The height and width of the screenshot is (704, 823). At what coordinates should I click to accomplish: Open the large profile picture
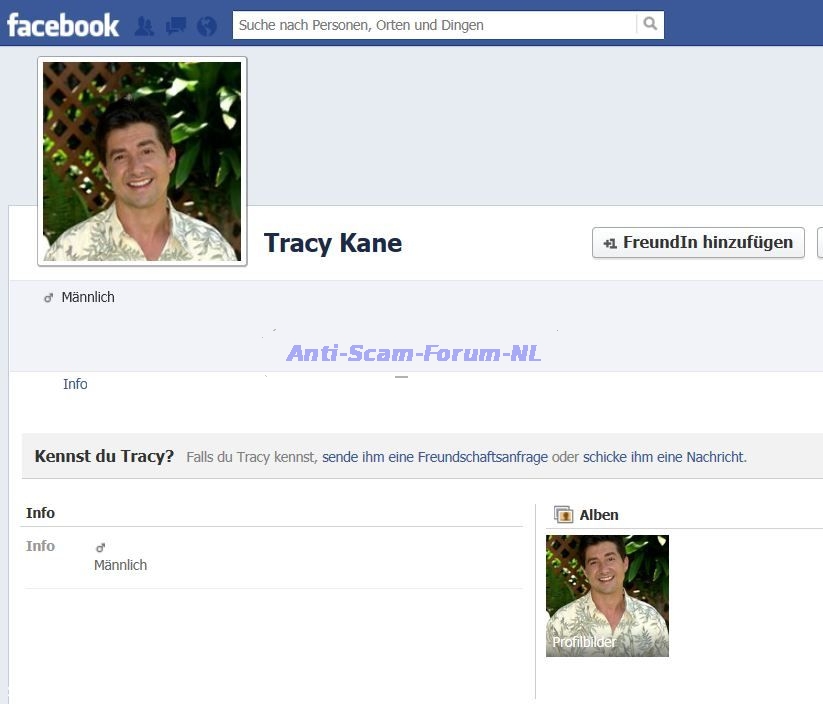click(142, 162)
